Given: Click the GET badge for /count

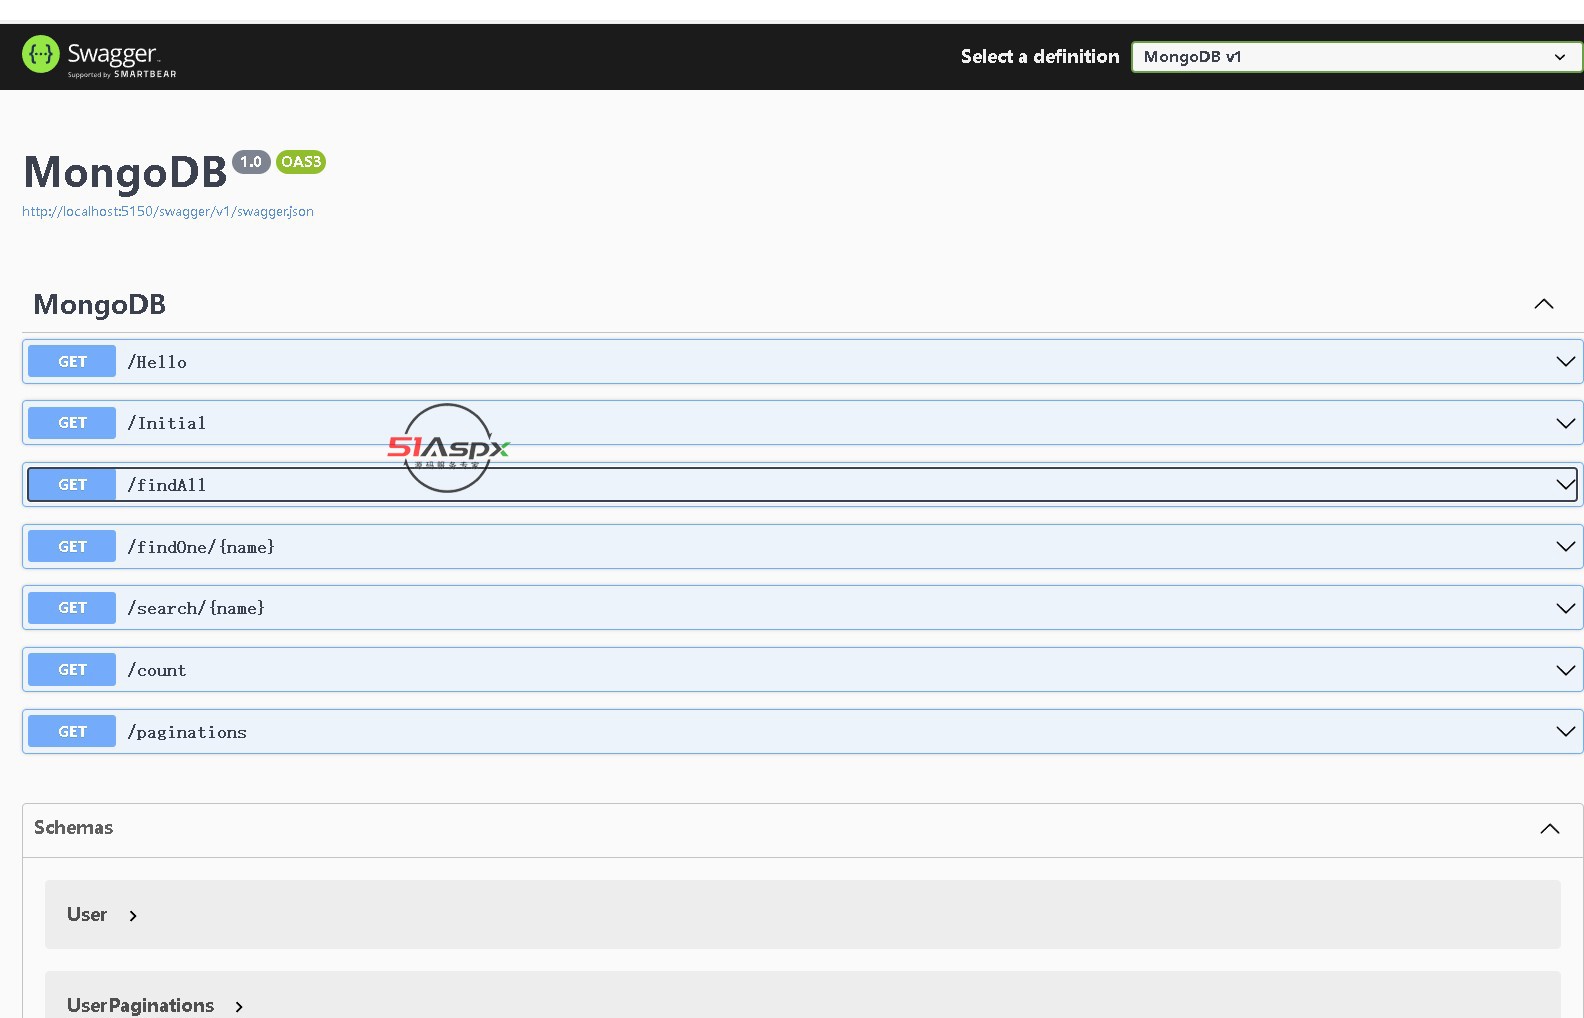Looking at the screenshot, I should coord(72,670).
